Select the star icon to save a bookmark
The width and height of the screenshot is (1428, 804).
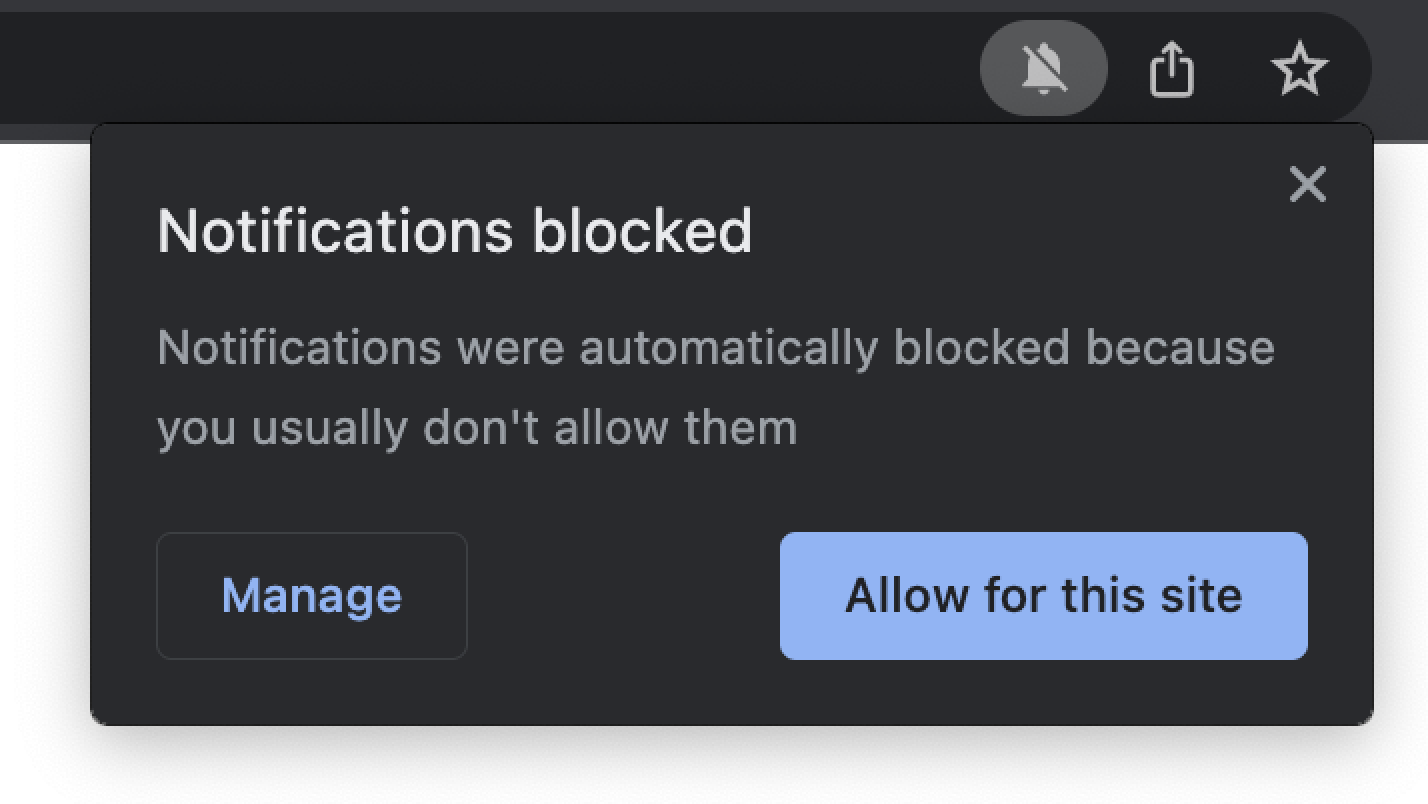click(1300, 67)
